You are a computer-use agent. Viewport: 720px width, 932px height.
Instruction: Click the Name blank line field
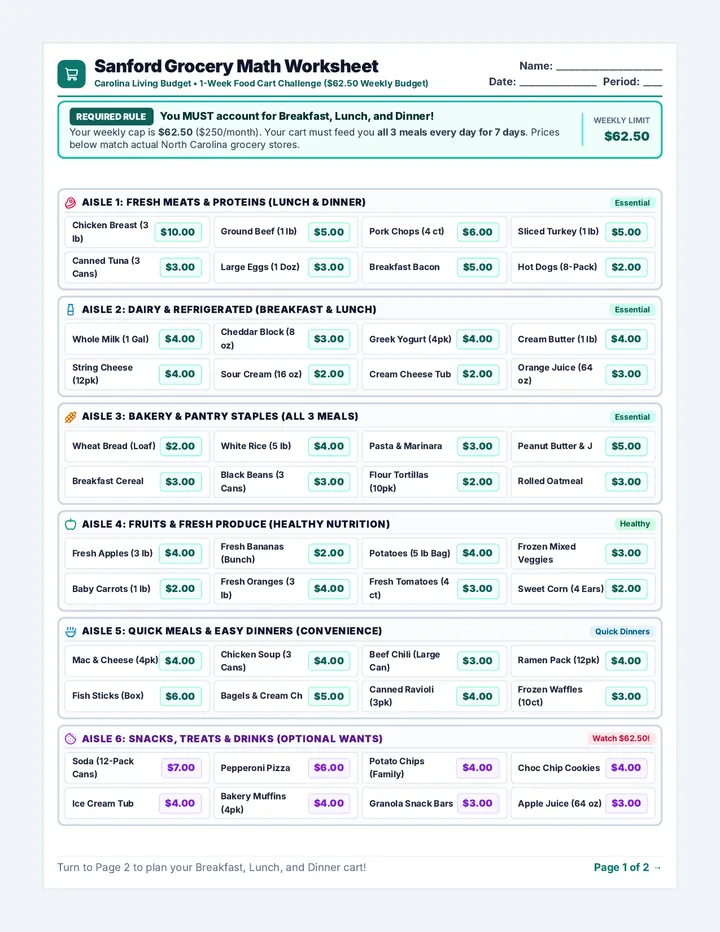(x=609, y=67)
